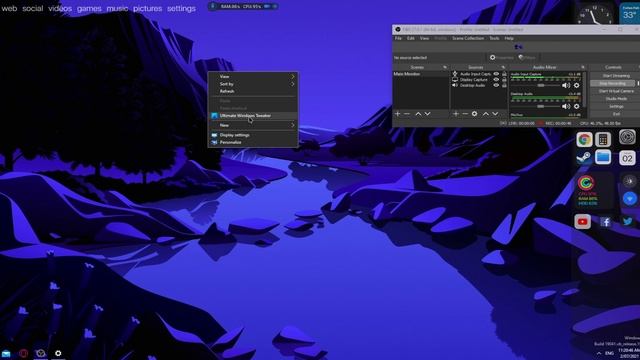This screenshot has height=360, width=640.
Task: Expand the Sort by submenu arrow
Action: click(x=293, y=84)
